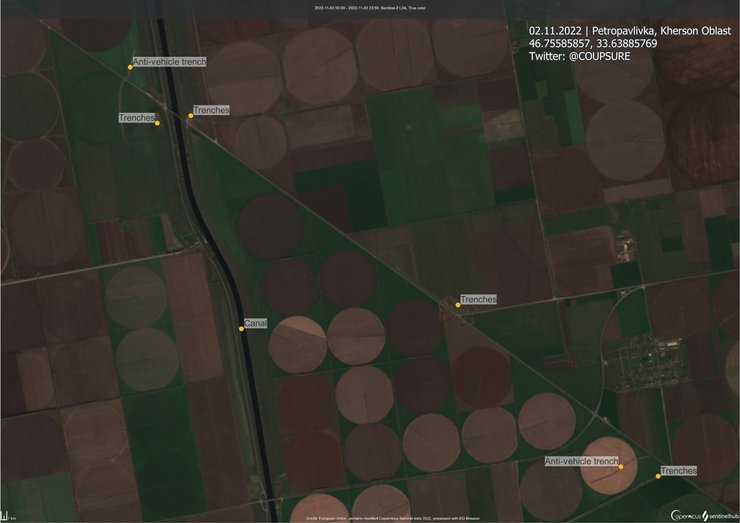Select the southeastern-most Trenches text label
Image resolution: width=740 pixels, height=523 pixels.
pos(678,470)
